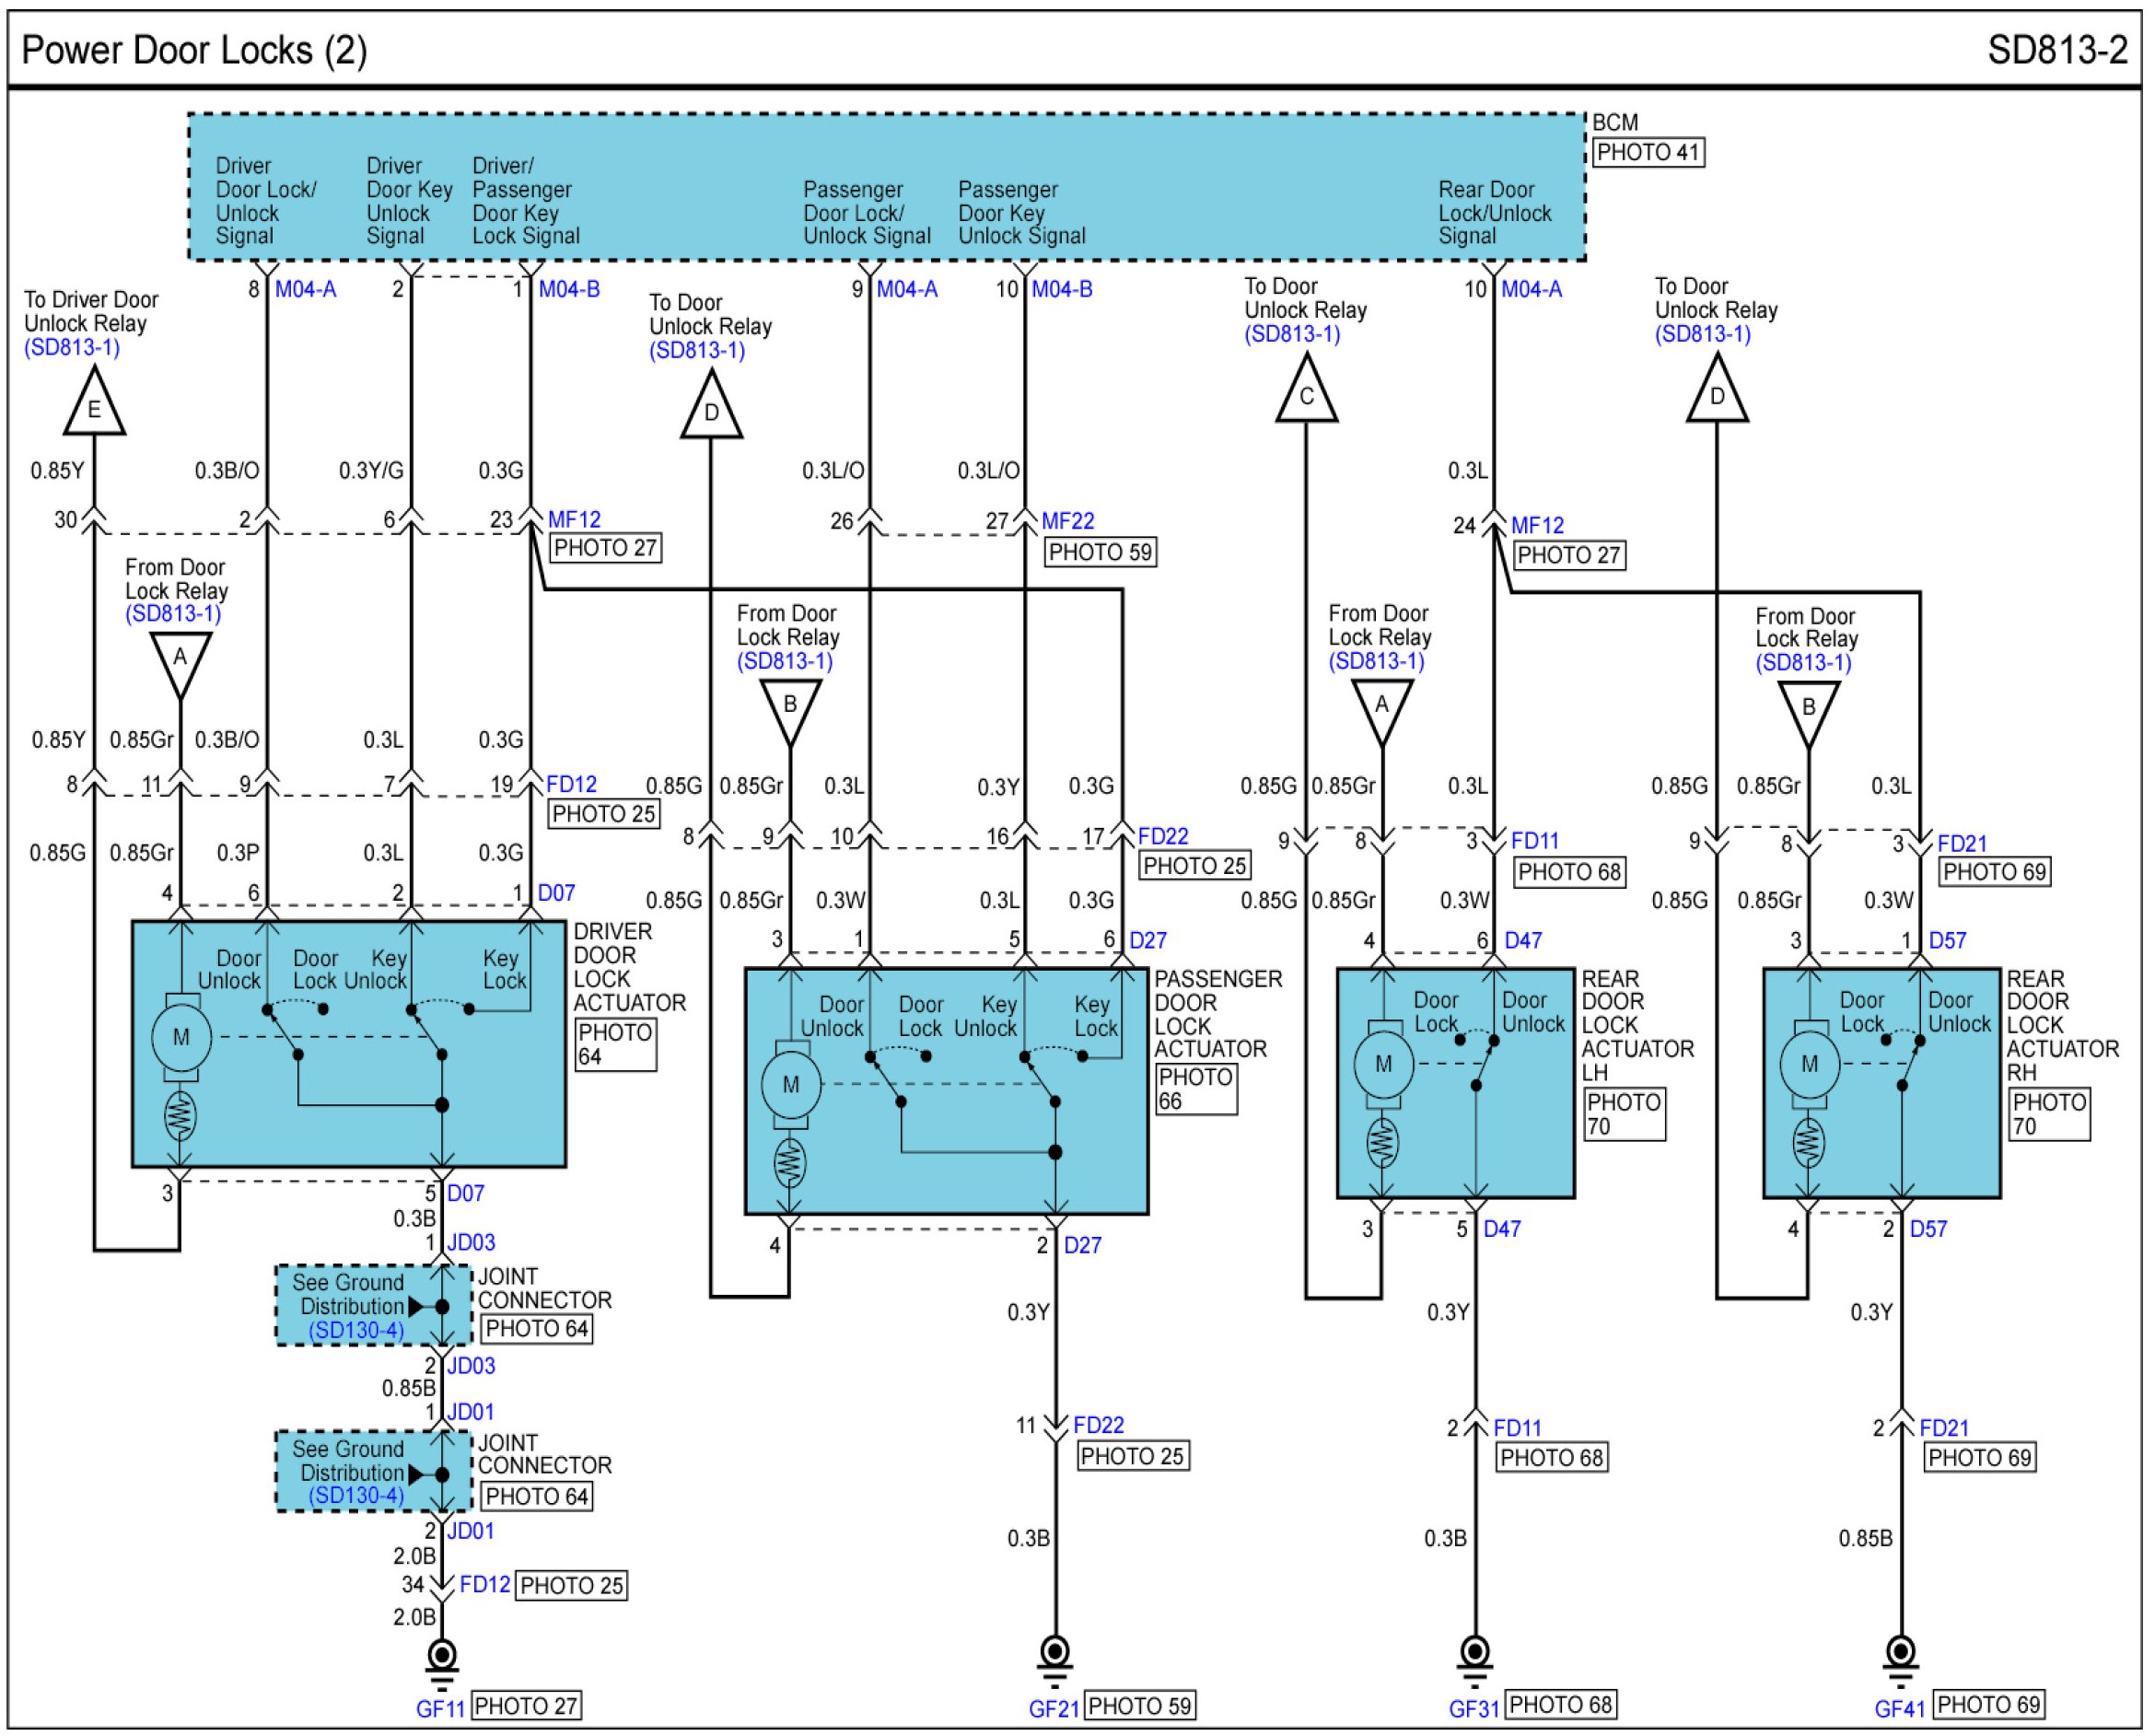Click the resistor coil symbol in Rear Actuator RH
Viewport: 2155px width, 1736px height.
pos(1808,1142)
